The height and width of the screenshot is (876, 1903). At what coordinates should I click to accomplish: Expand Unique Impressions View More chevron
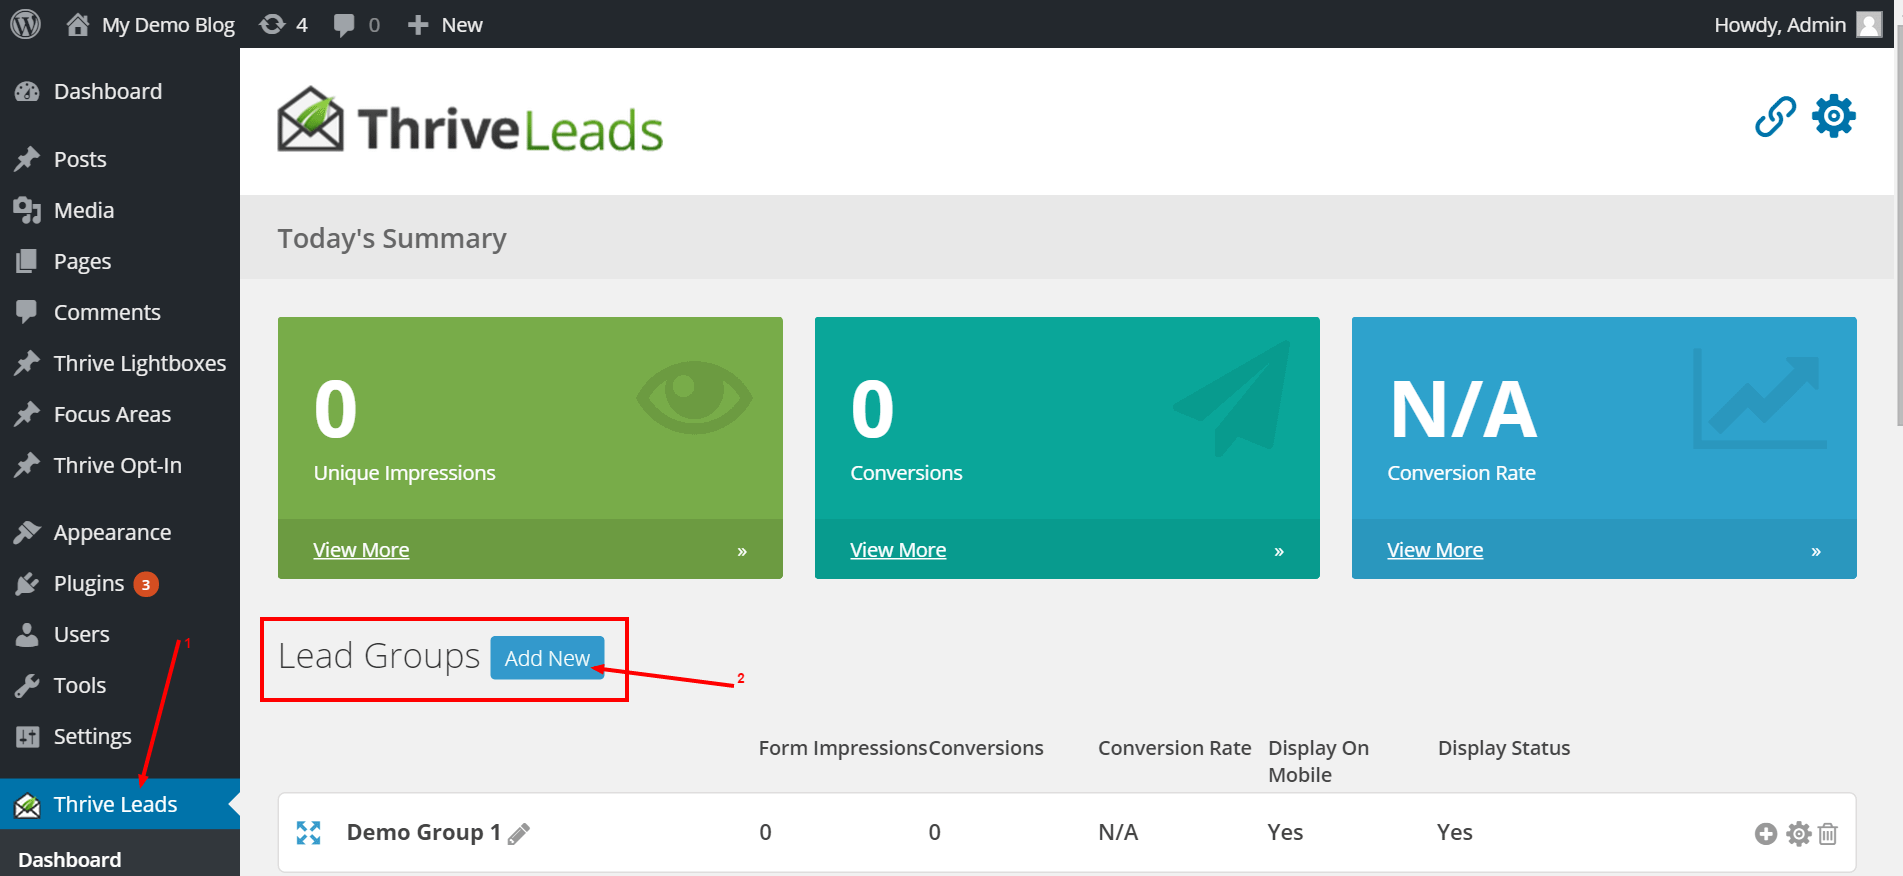742,551
